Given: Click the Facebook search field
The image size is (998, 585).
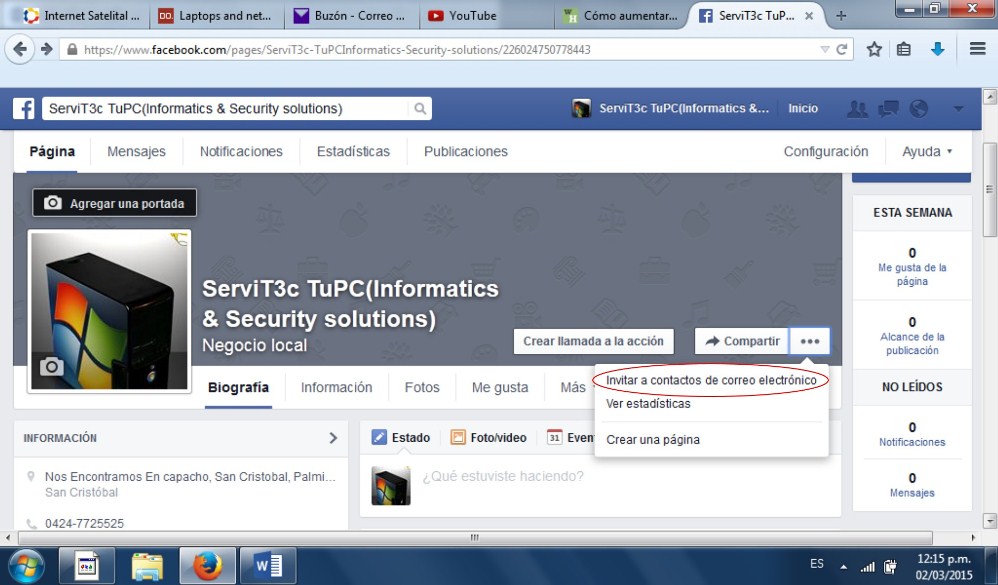Looking at the screenshot, I should pyautogui.click(x=225, y=109).
